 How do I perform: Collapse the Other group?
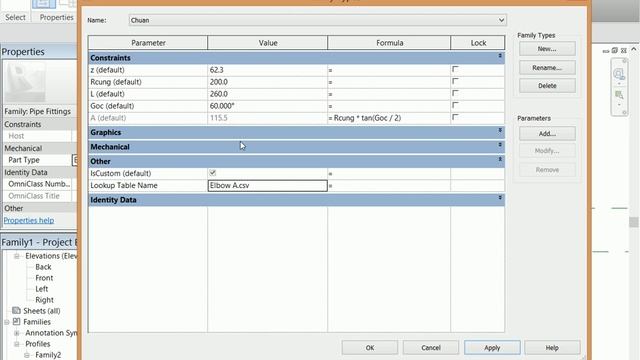point(500,159)
